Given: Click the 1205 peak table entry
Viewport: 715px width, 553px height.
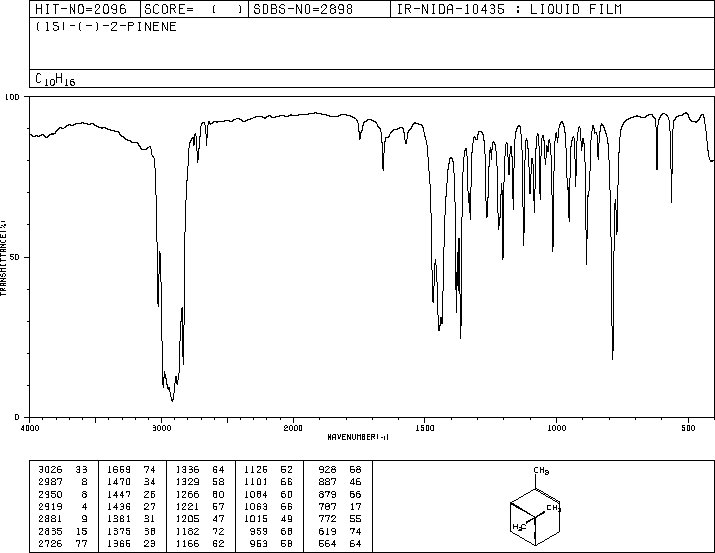Looking at the screenshot, I should 200,519.
